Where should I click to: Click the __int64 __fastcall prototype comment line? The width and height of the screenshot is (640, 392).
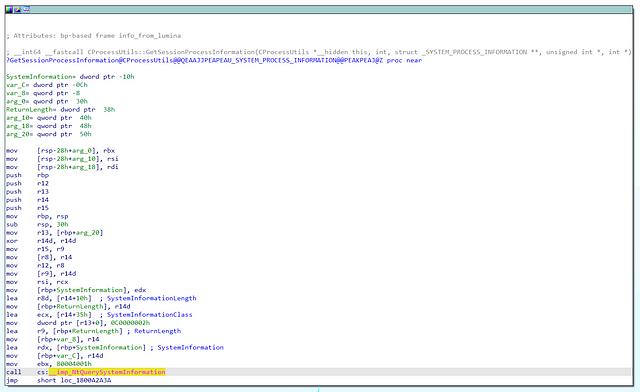(x=319, y=52)
